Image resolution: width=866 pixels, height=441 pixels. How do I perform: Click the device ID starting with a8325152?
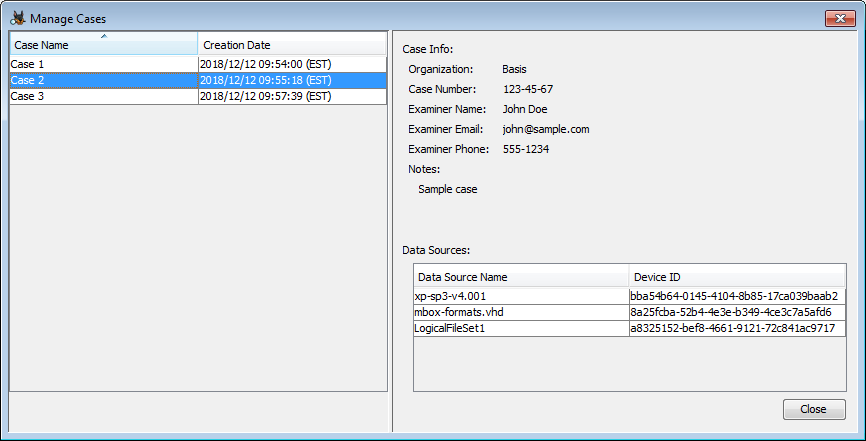pyautogui.click(x=734, y=329)
